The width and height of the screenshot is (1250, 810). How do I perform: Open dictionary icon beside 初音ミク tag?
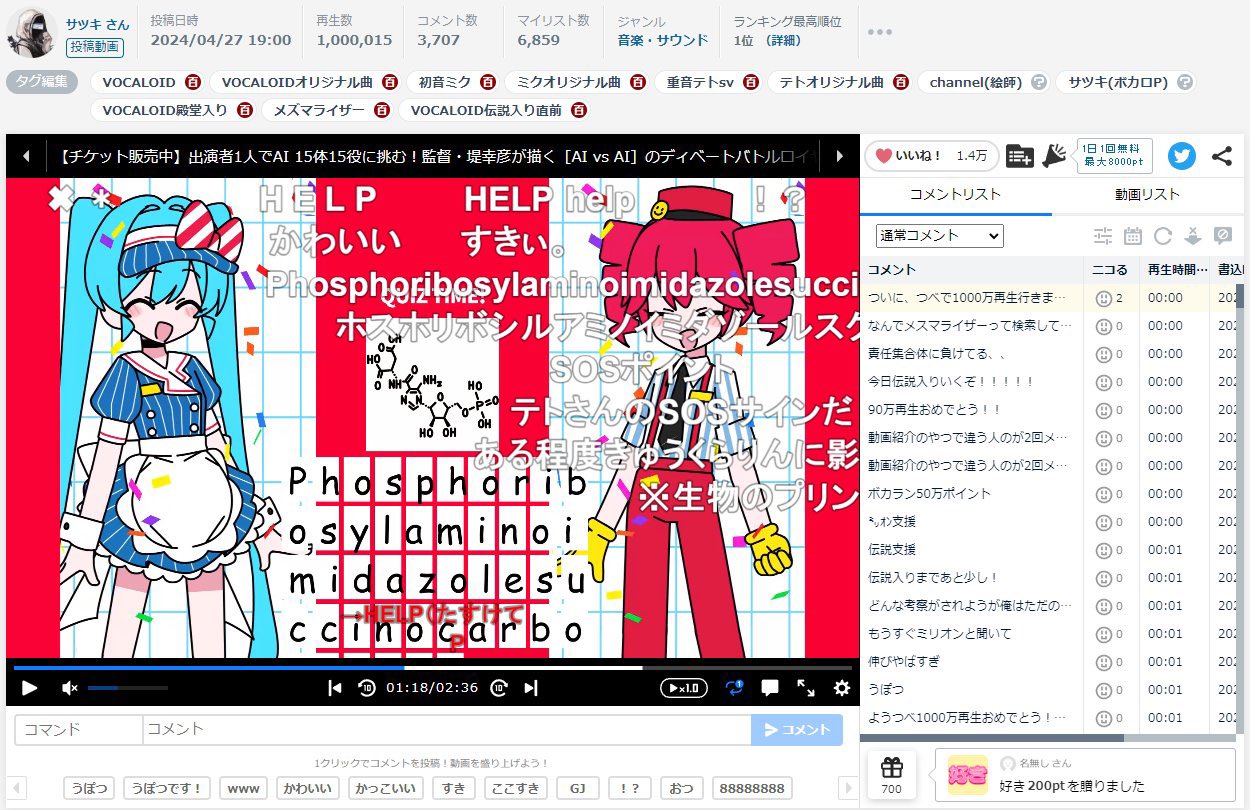487,82
